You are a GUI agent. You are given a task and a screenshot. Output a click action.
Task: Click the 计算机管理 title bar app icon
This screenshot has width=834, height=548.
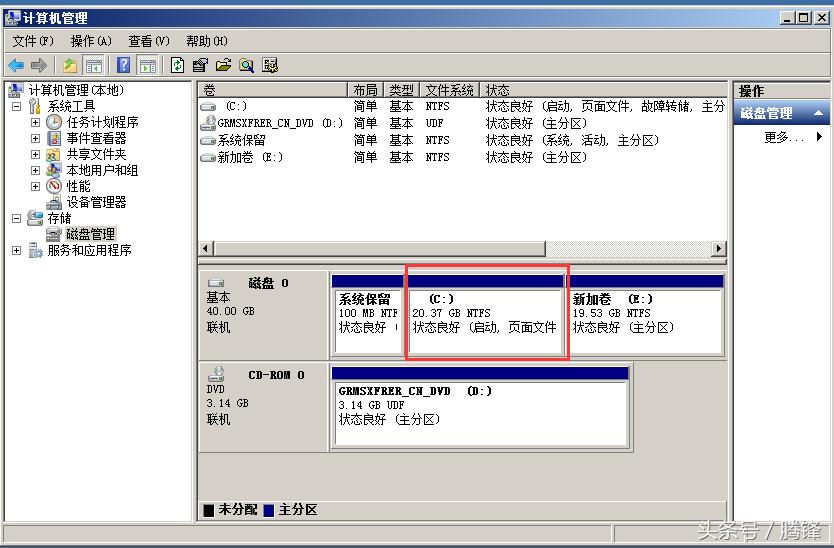12,18
